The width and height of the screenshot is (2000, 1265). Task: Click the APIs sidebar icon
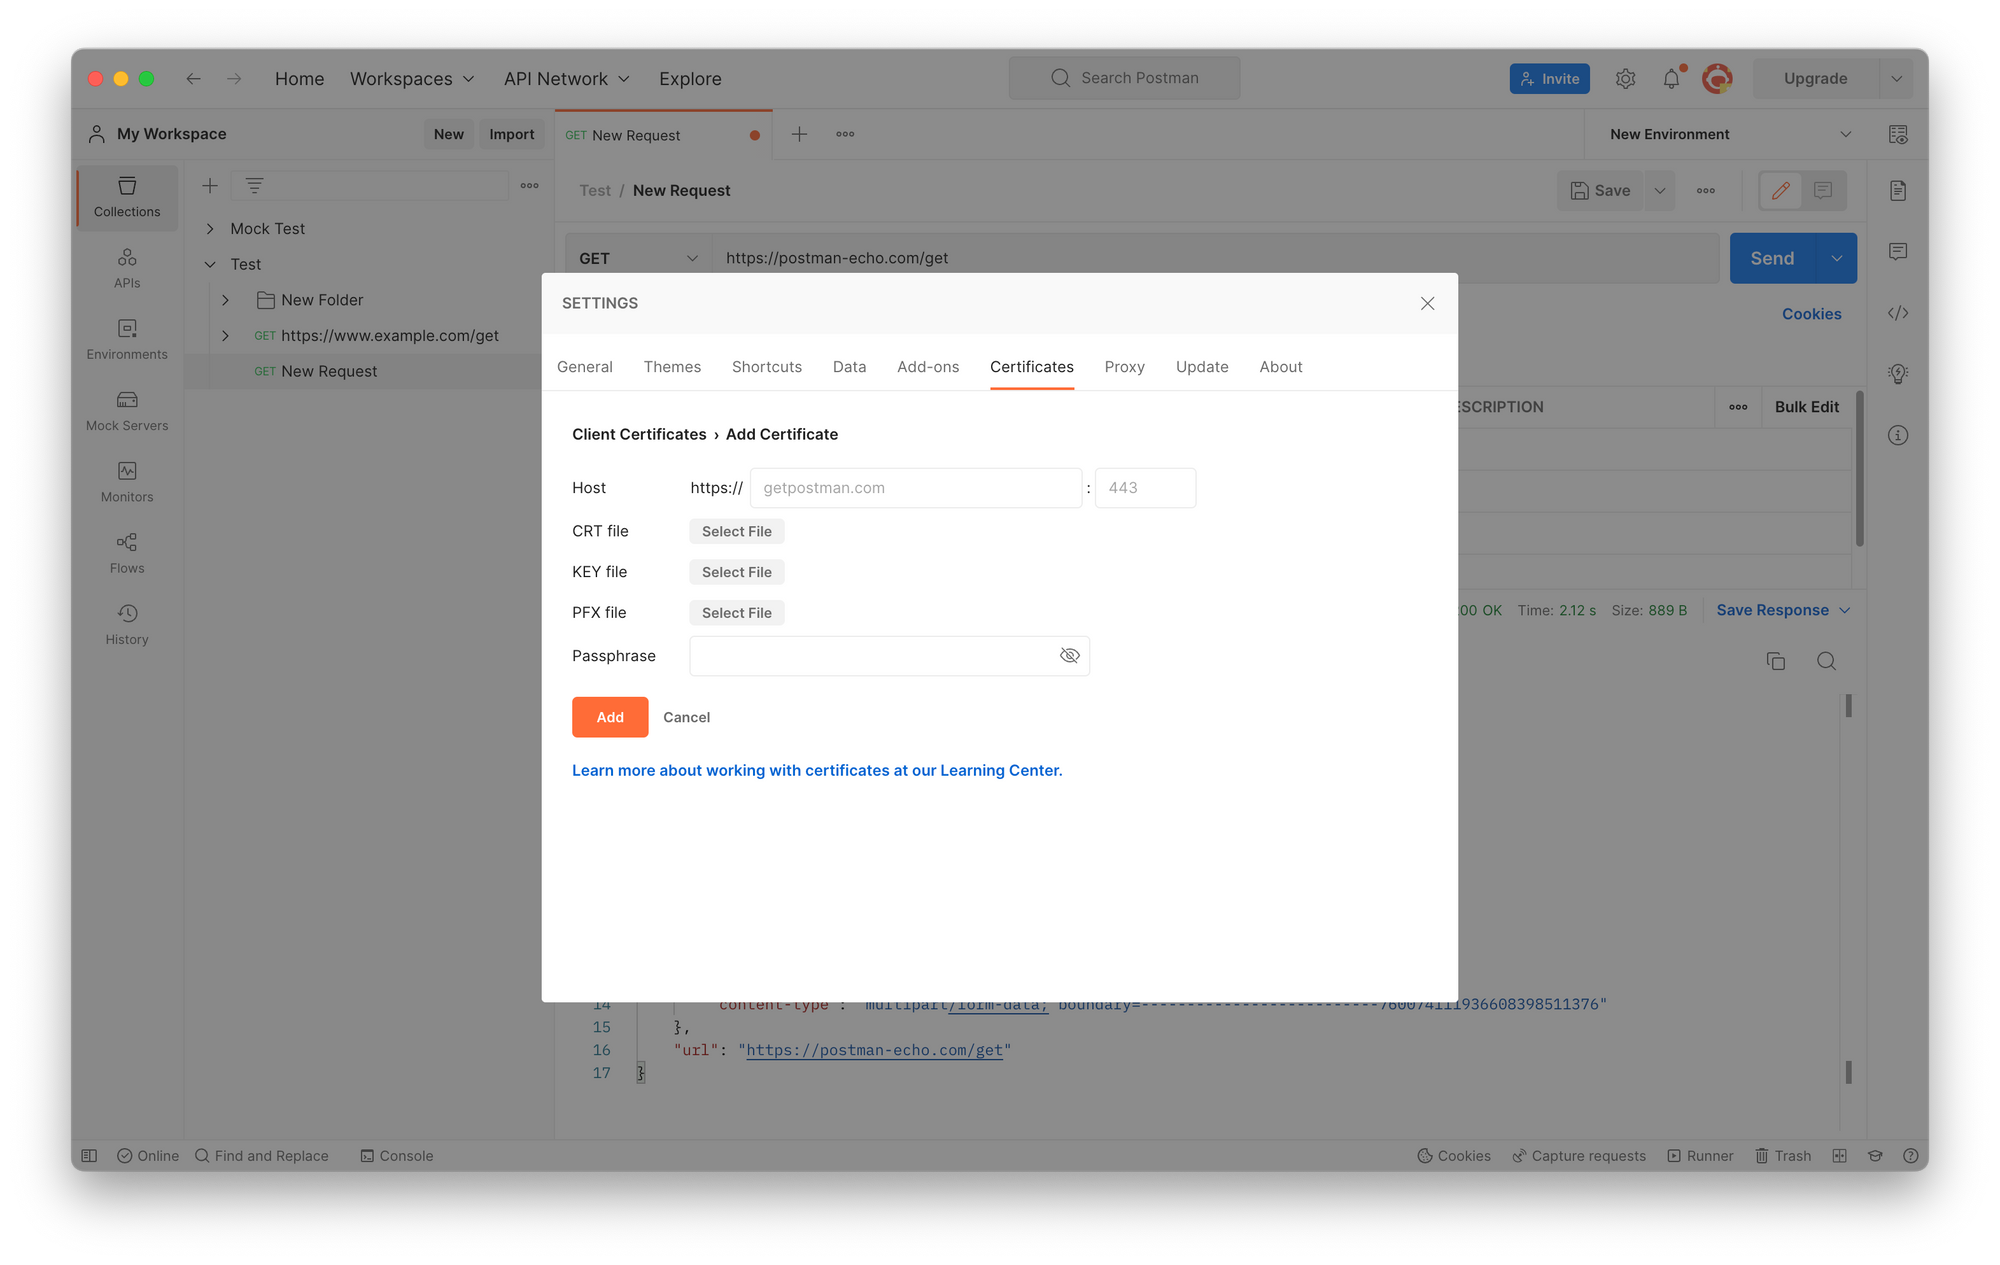[x=127, y=267]
